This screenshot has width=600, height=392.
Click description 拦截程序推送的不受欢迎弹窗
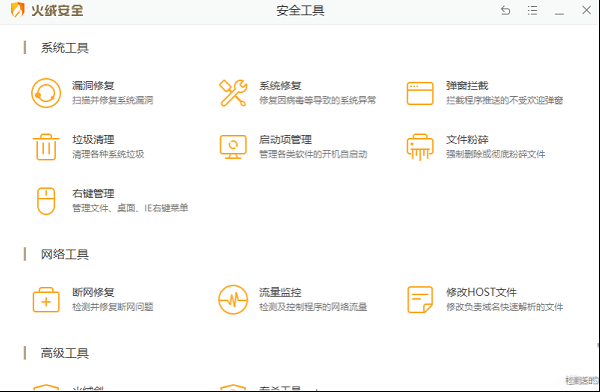click(504, 100)
